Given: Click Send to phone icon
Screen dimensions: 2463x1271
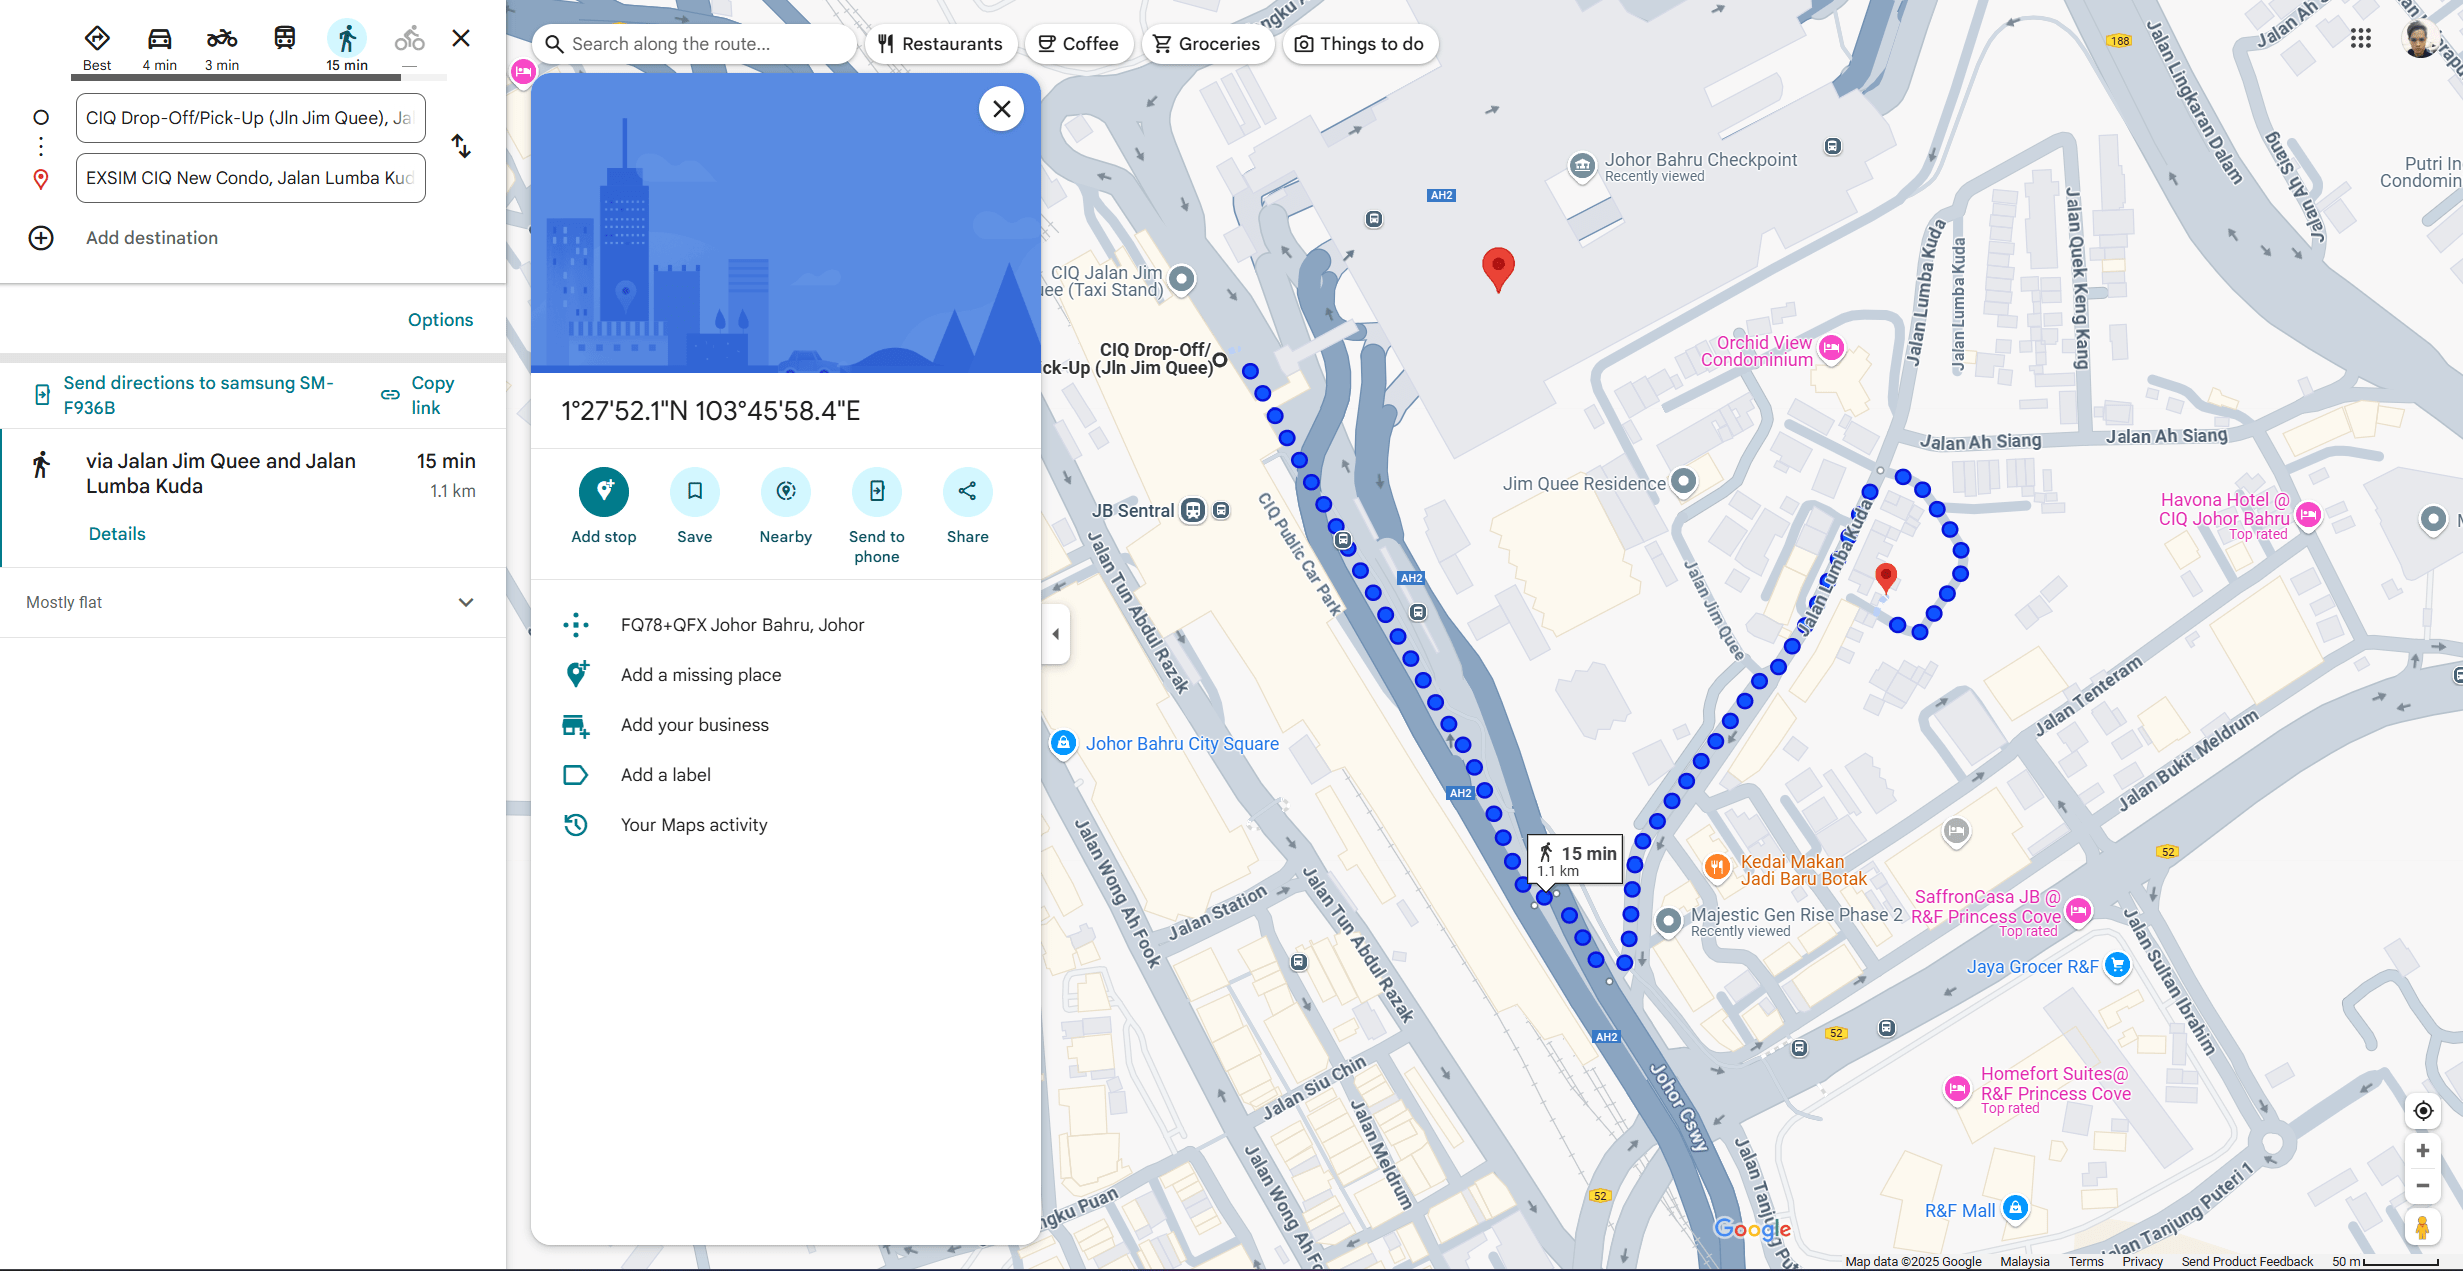Looking at the screenshot, I should coord(877,491).
